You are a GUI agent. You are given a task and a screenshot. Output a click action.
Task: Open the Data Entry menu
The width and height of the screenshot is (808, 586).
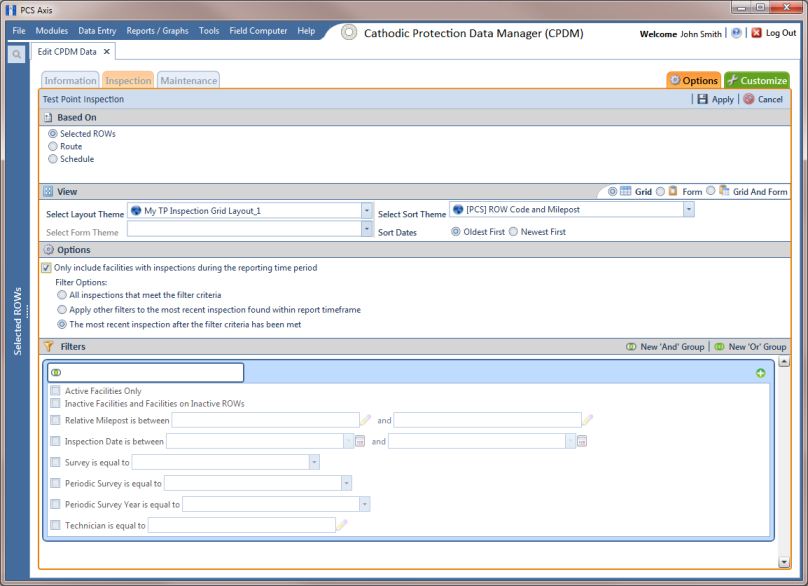(x=97, y=31)
